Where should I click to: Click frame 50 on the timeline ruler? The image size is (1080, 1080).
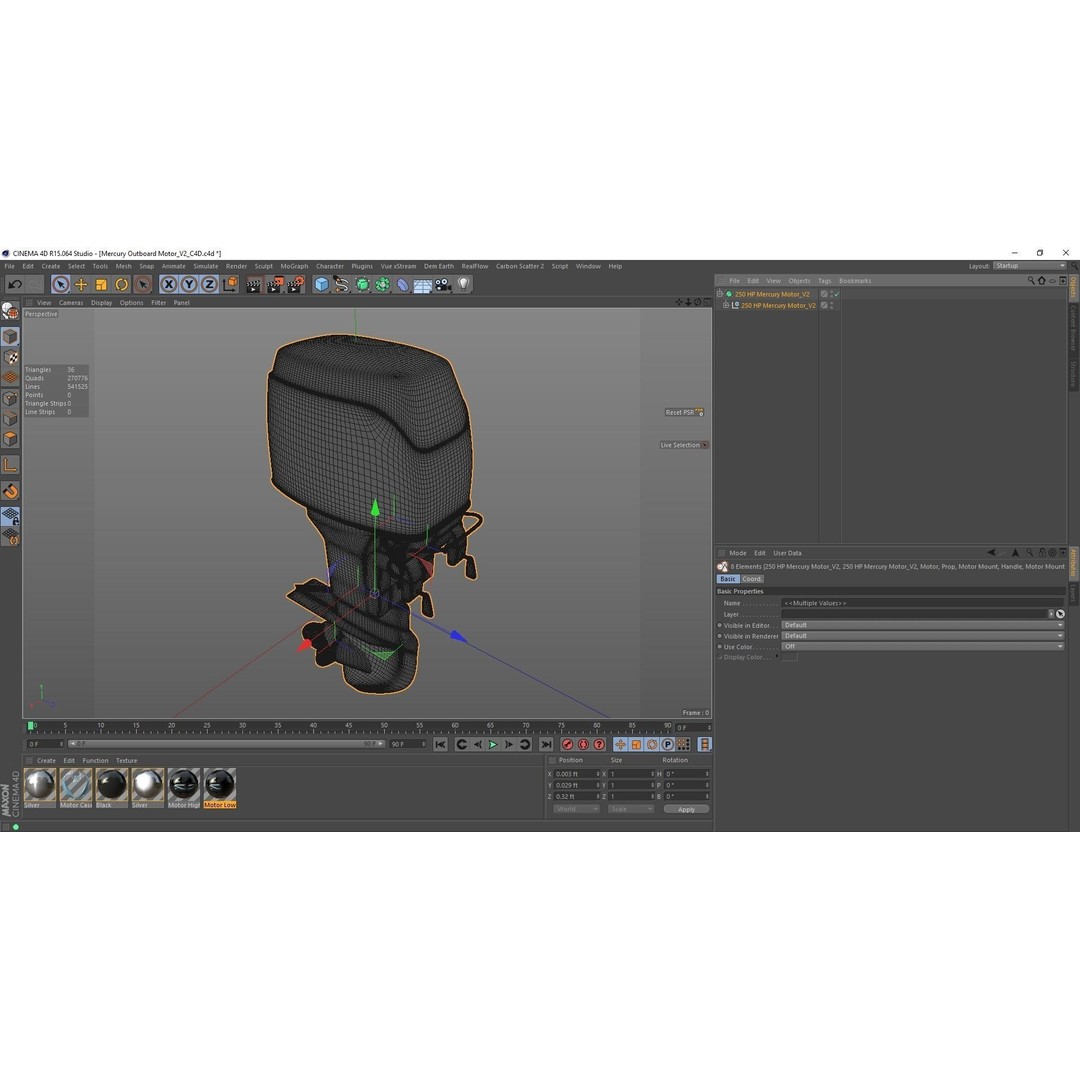click(384, 727)
